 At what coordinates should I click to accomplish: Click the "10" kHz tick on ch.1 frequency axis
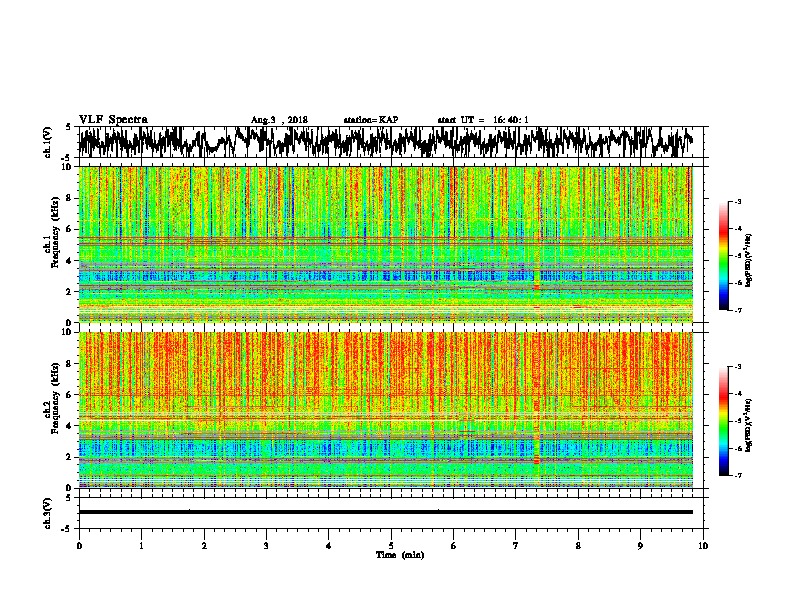click(x=68, y=167)
